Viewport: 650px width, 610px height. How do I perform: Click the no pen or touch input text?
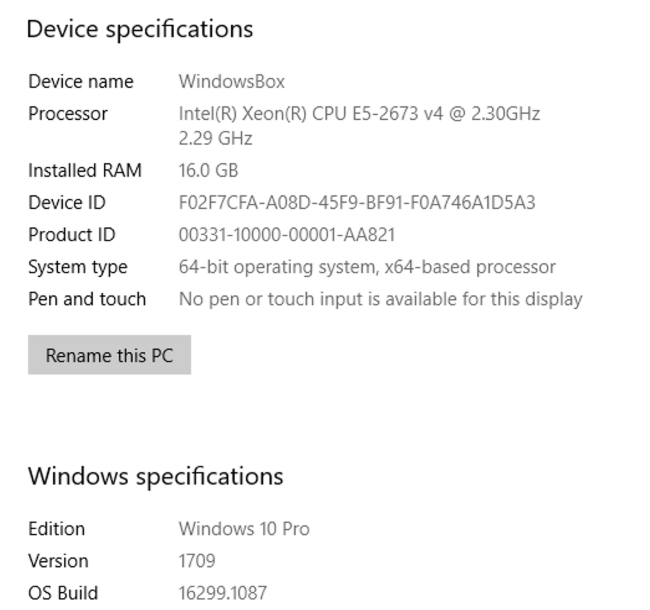(380, 299)
